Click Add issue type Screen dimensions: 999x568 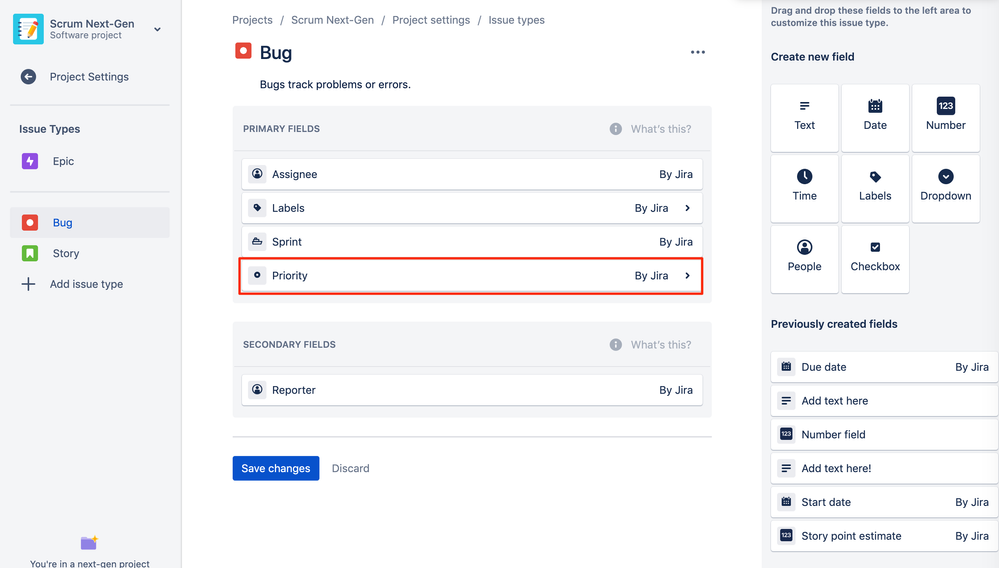pyautogui.click(x=87, y=284)
